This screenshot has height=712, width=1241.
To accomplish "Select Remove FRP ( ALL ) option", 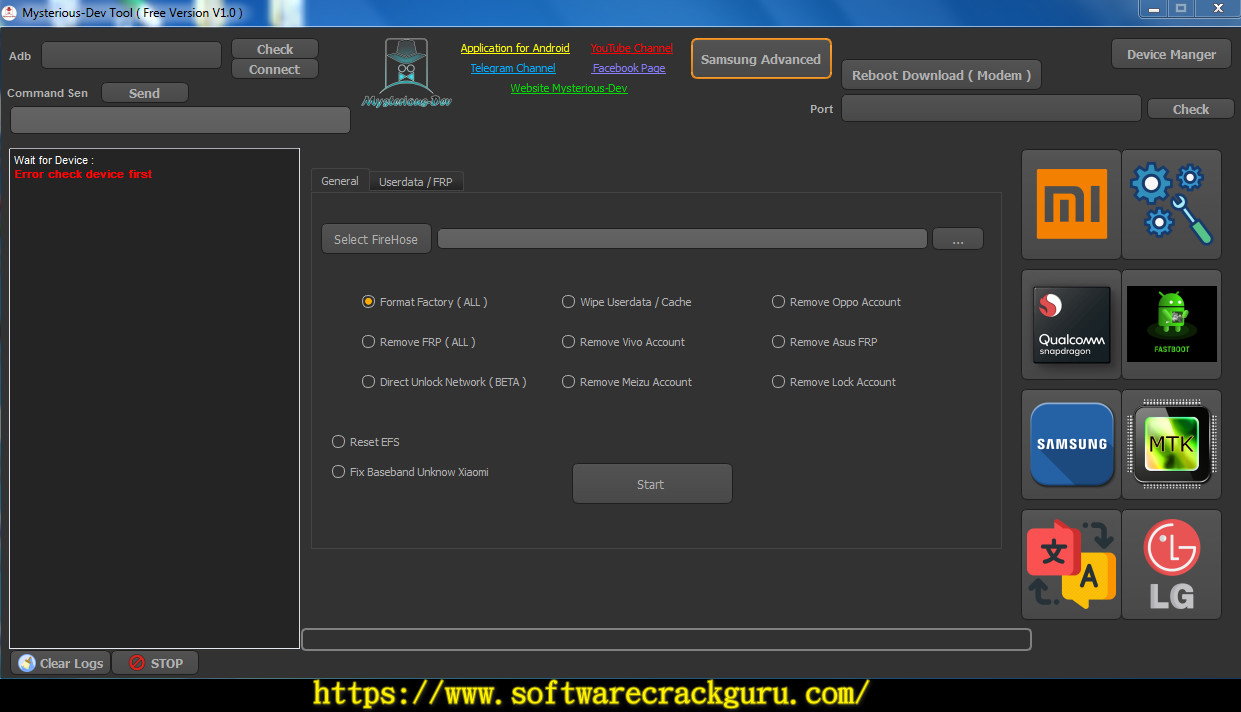I will tap(419, 341).
